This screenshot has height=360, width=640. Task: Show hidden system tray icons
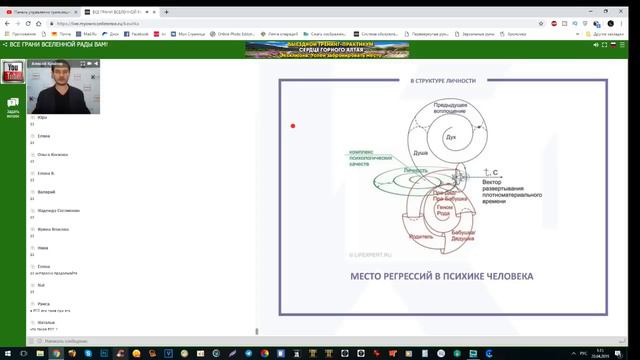click(573, 353)
